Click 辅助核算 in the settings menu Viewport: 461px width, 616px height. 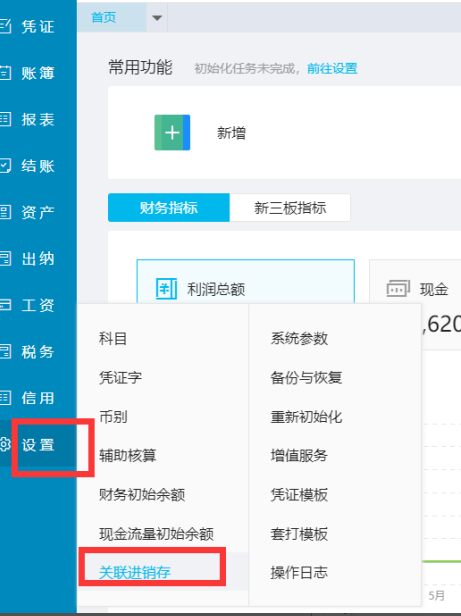coord(128,455)
